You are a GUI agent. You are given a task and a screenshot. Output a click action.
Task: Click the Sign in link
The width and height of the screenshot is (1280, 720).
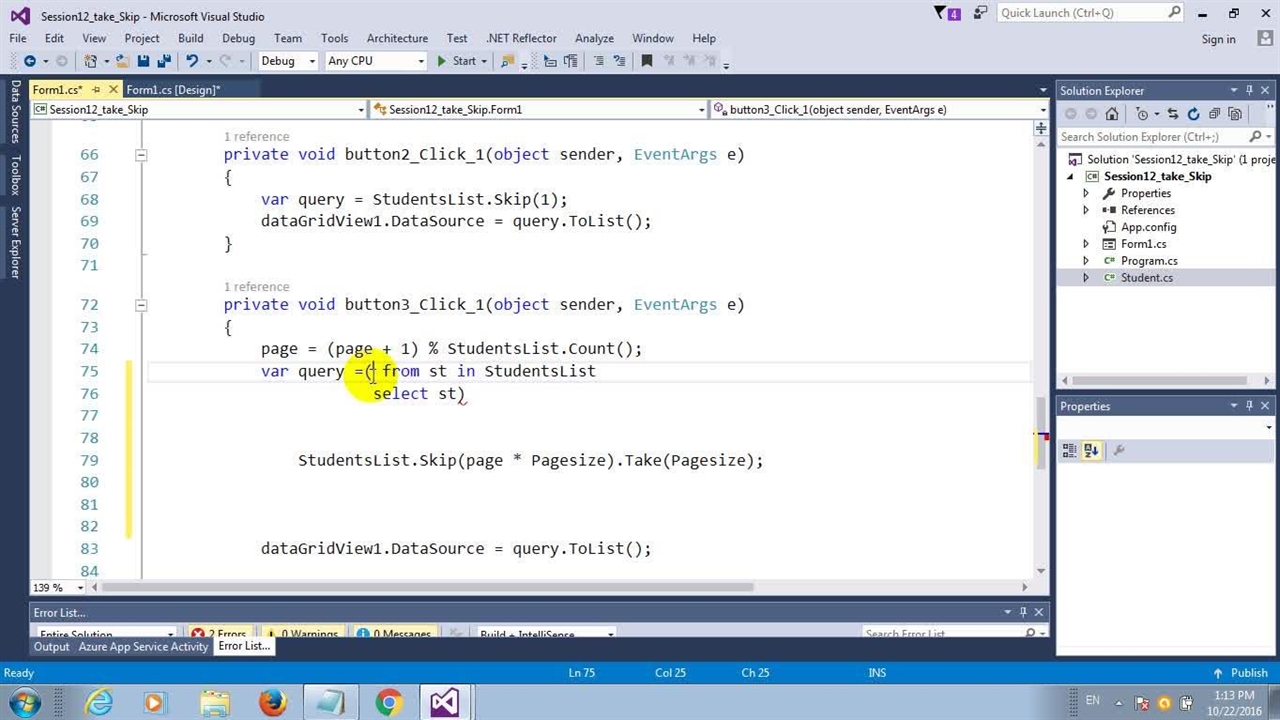pyautogui.click(x=1218, y=39)
